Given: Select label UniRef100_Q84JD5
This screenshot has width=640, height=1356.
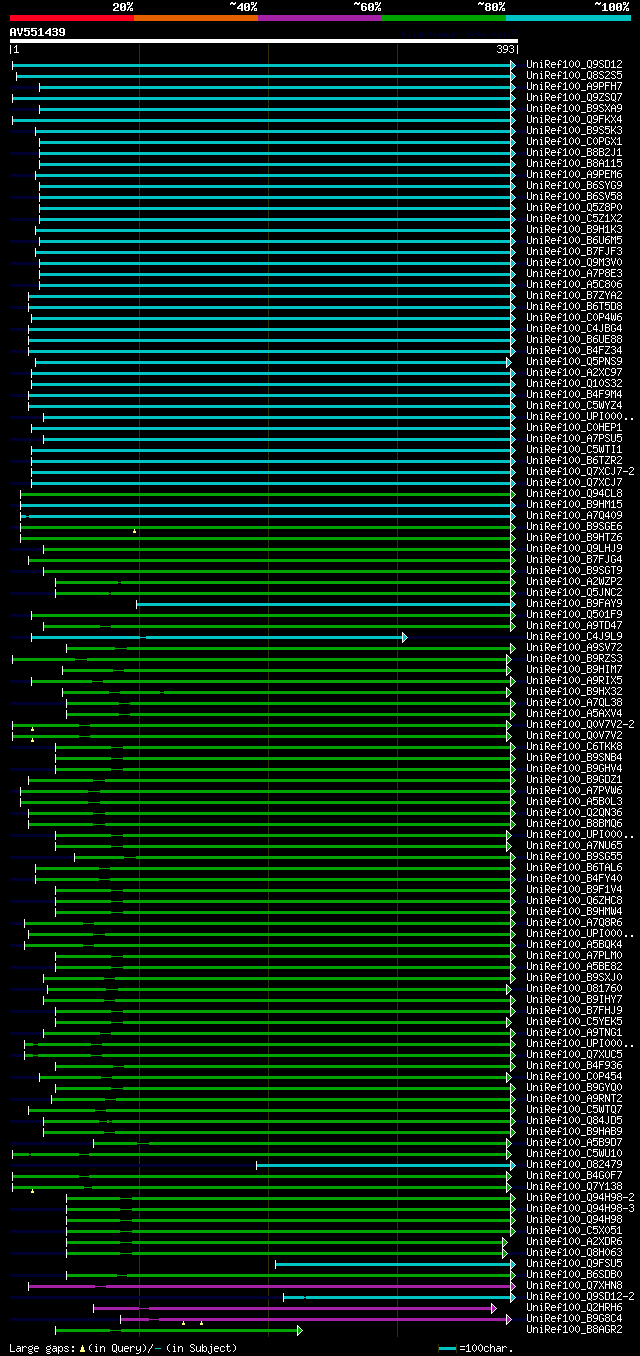Looking at the screenshot, I should point(574,1121).
